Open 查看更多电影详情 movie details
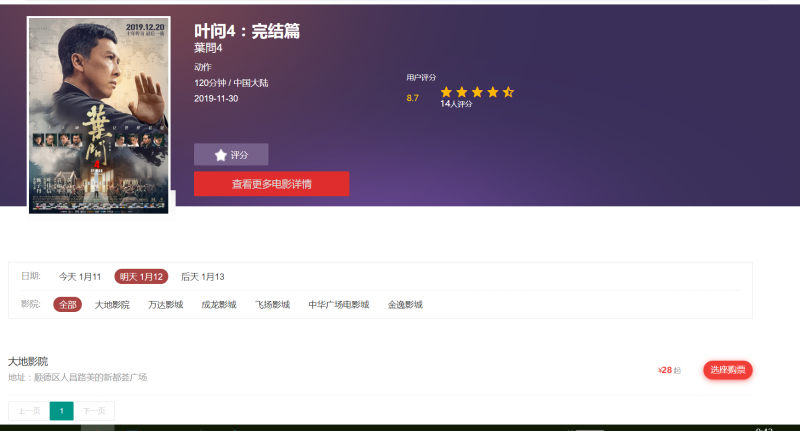The height and width of the screenshot is (431, 800). tap(271, 184)
